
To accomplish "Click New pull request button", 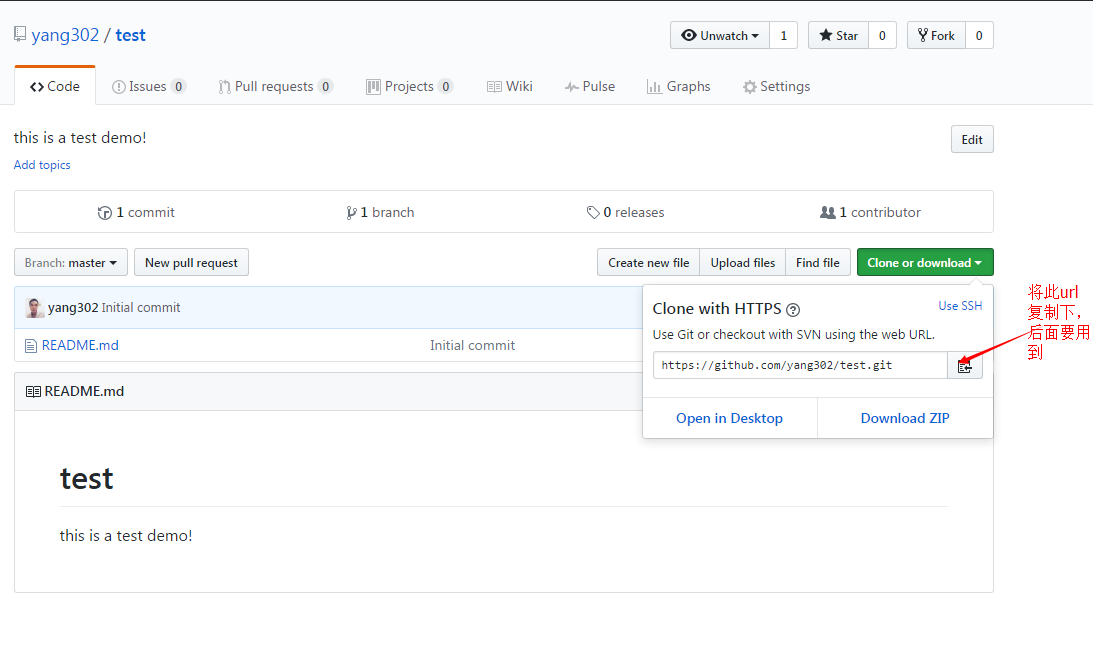I will (191, 263).
